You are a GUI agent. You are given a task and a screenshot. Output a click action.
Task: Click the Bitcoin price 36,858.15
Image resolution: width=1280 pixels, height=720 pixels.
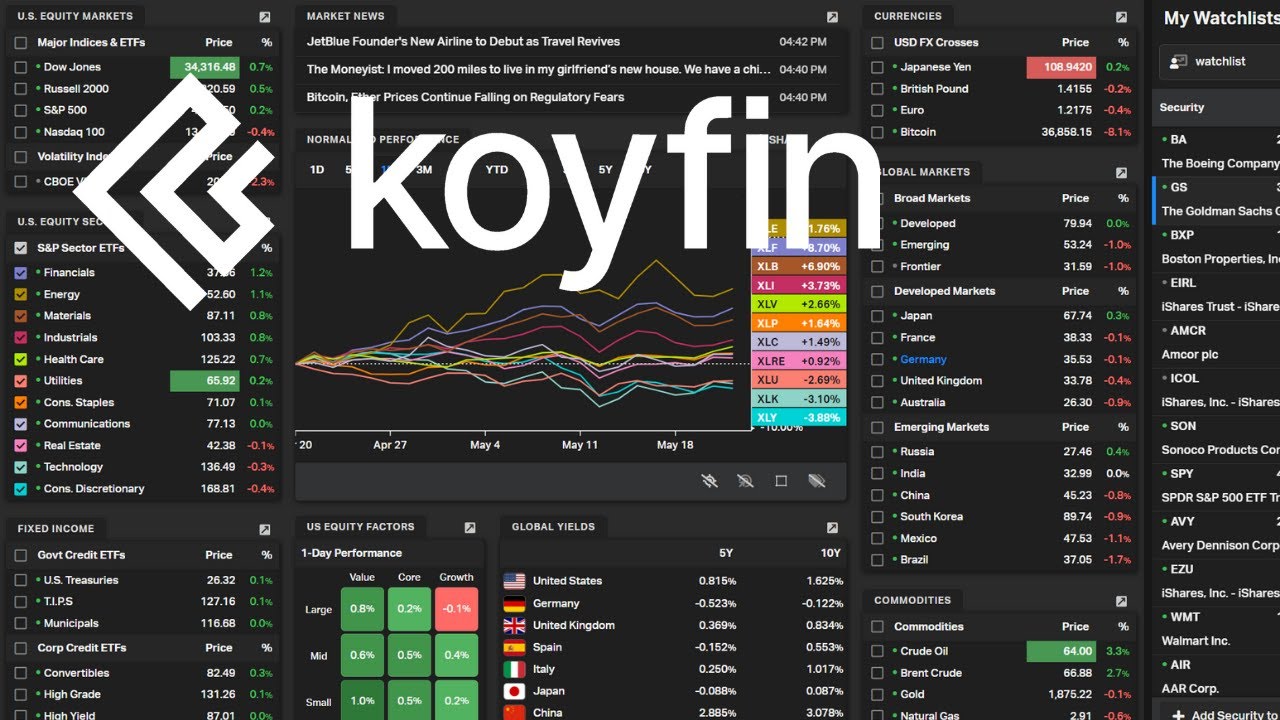click(x=1066, y=132)
